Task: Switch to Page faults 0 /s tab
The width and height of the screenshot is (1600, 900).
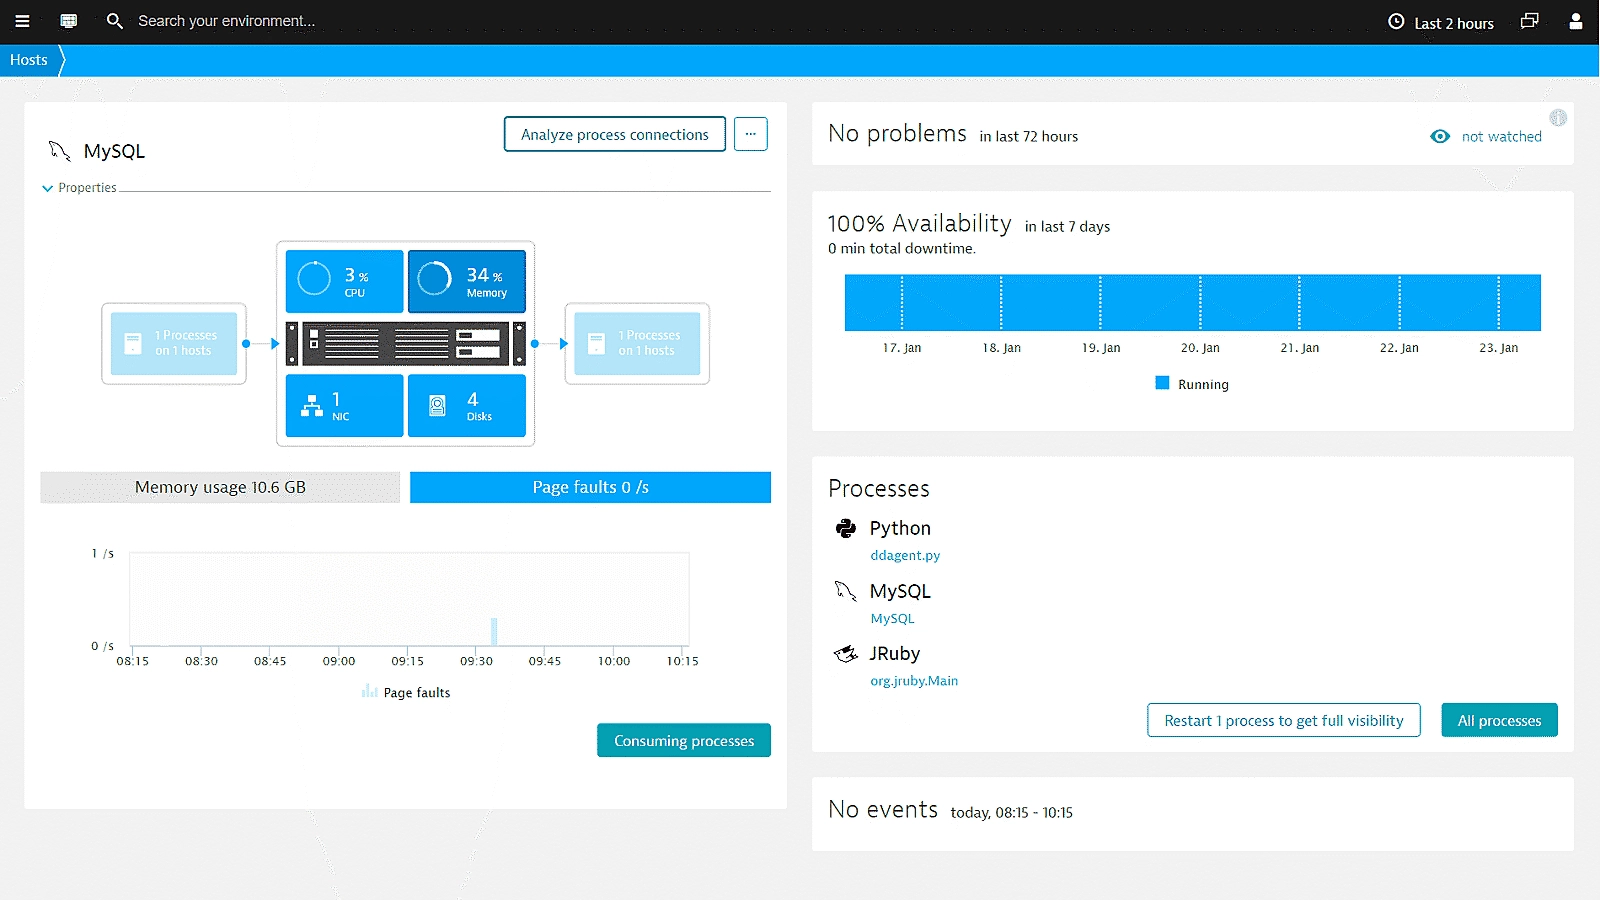Action: click(590, 487)
